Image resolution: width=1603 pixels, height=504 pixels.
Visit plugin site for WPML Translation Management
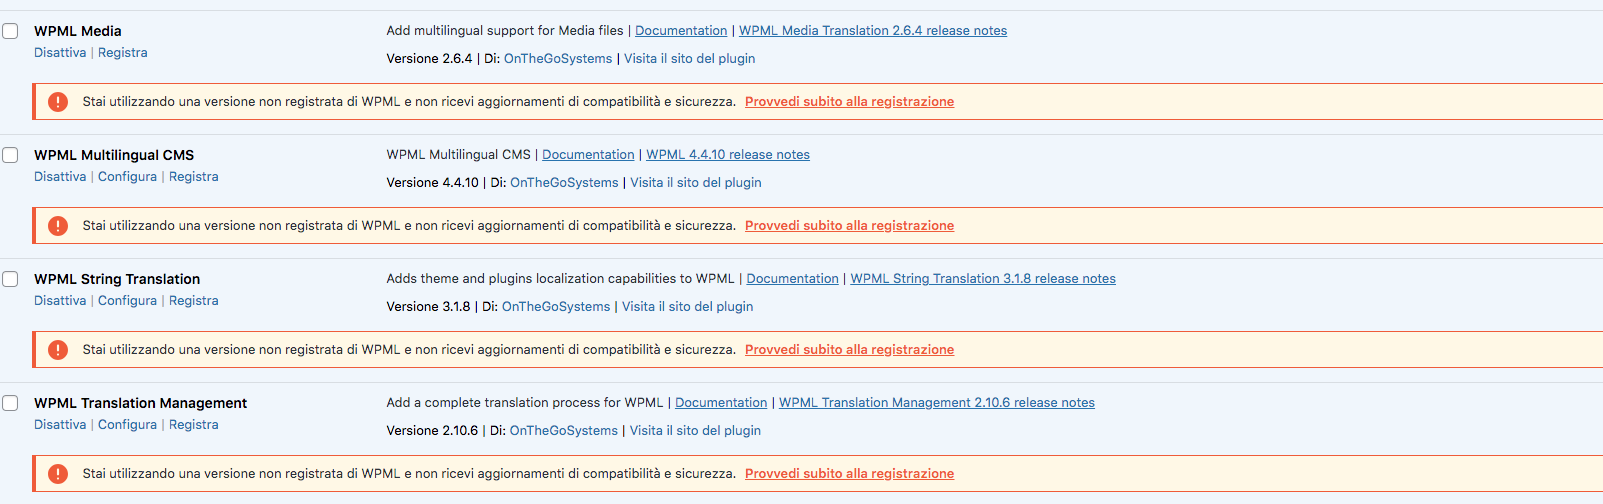[695, 431]
